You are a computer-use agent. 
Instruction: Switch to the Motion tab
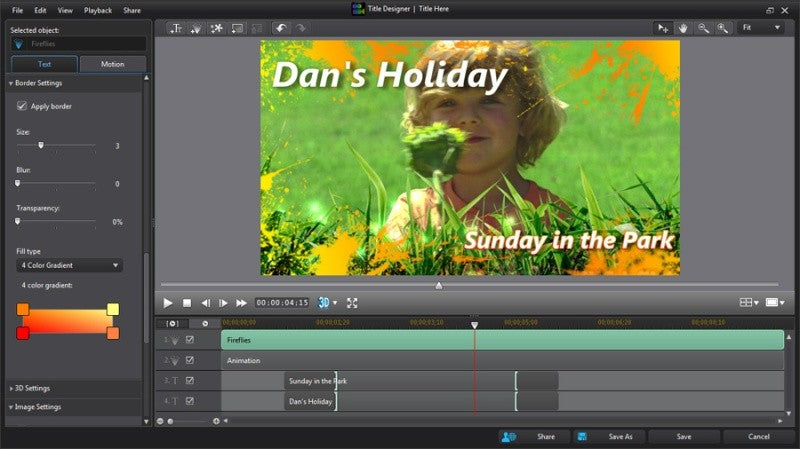point(112,64)
